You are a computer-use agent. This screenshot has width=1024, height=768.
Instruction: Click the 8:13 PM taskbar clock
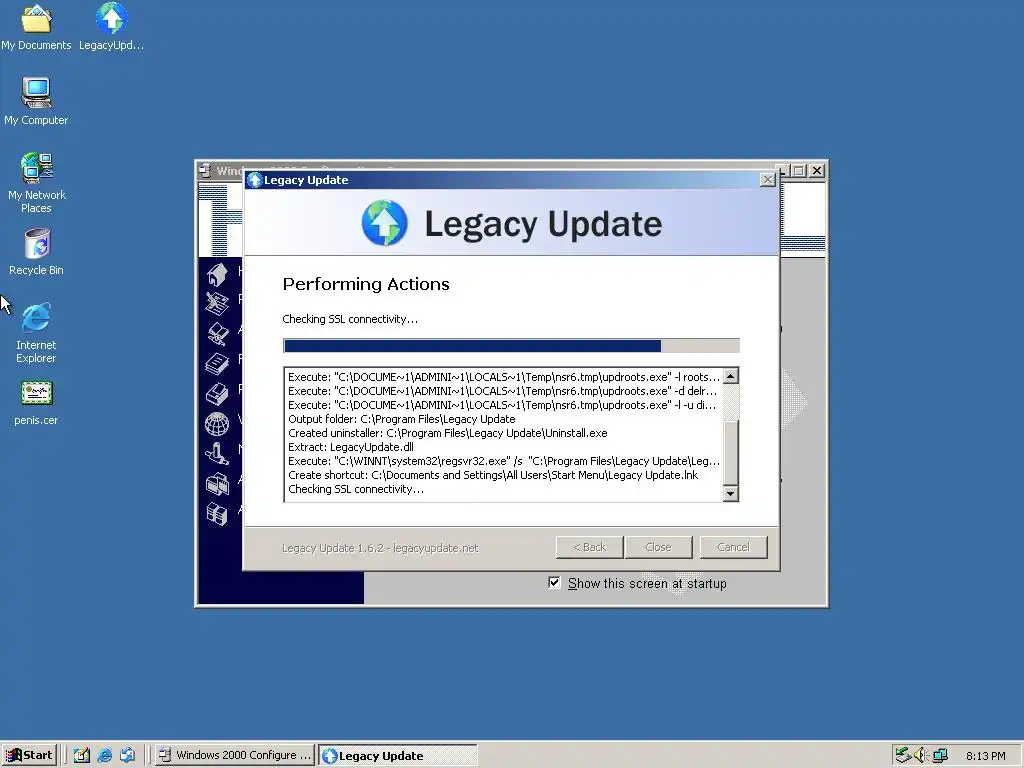tap(985, 756)
